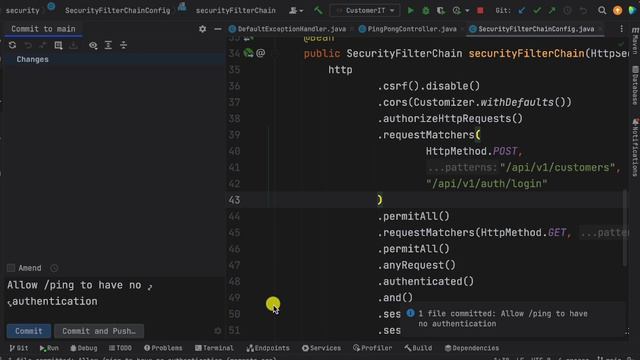Viewport: 640px width, 360px height.
Task: Open the TODO tool window tab
Action: coord(120,348)
